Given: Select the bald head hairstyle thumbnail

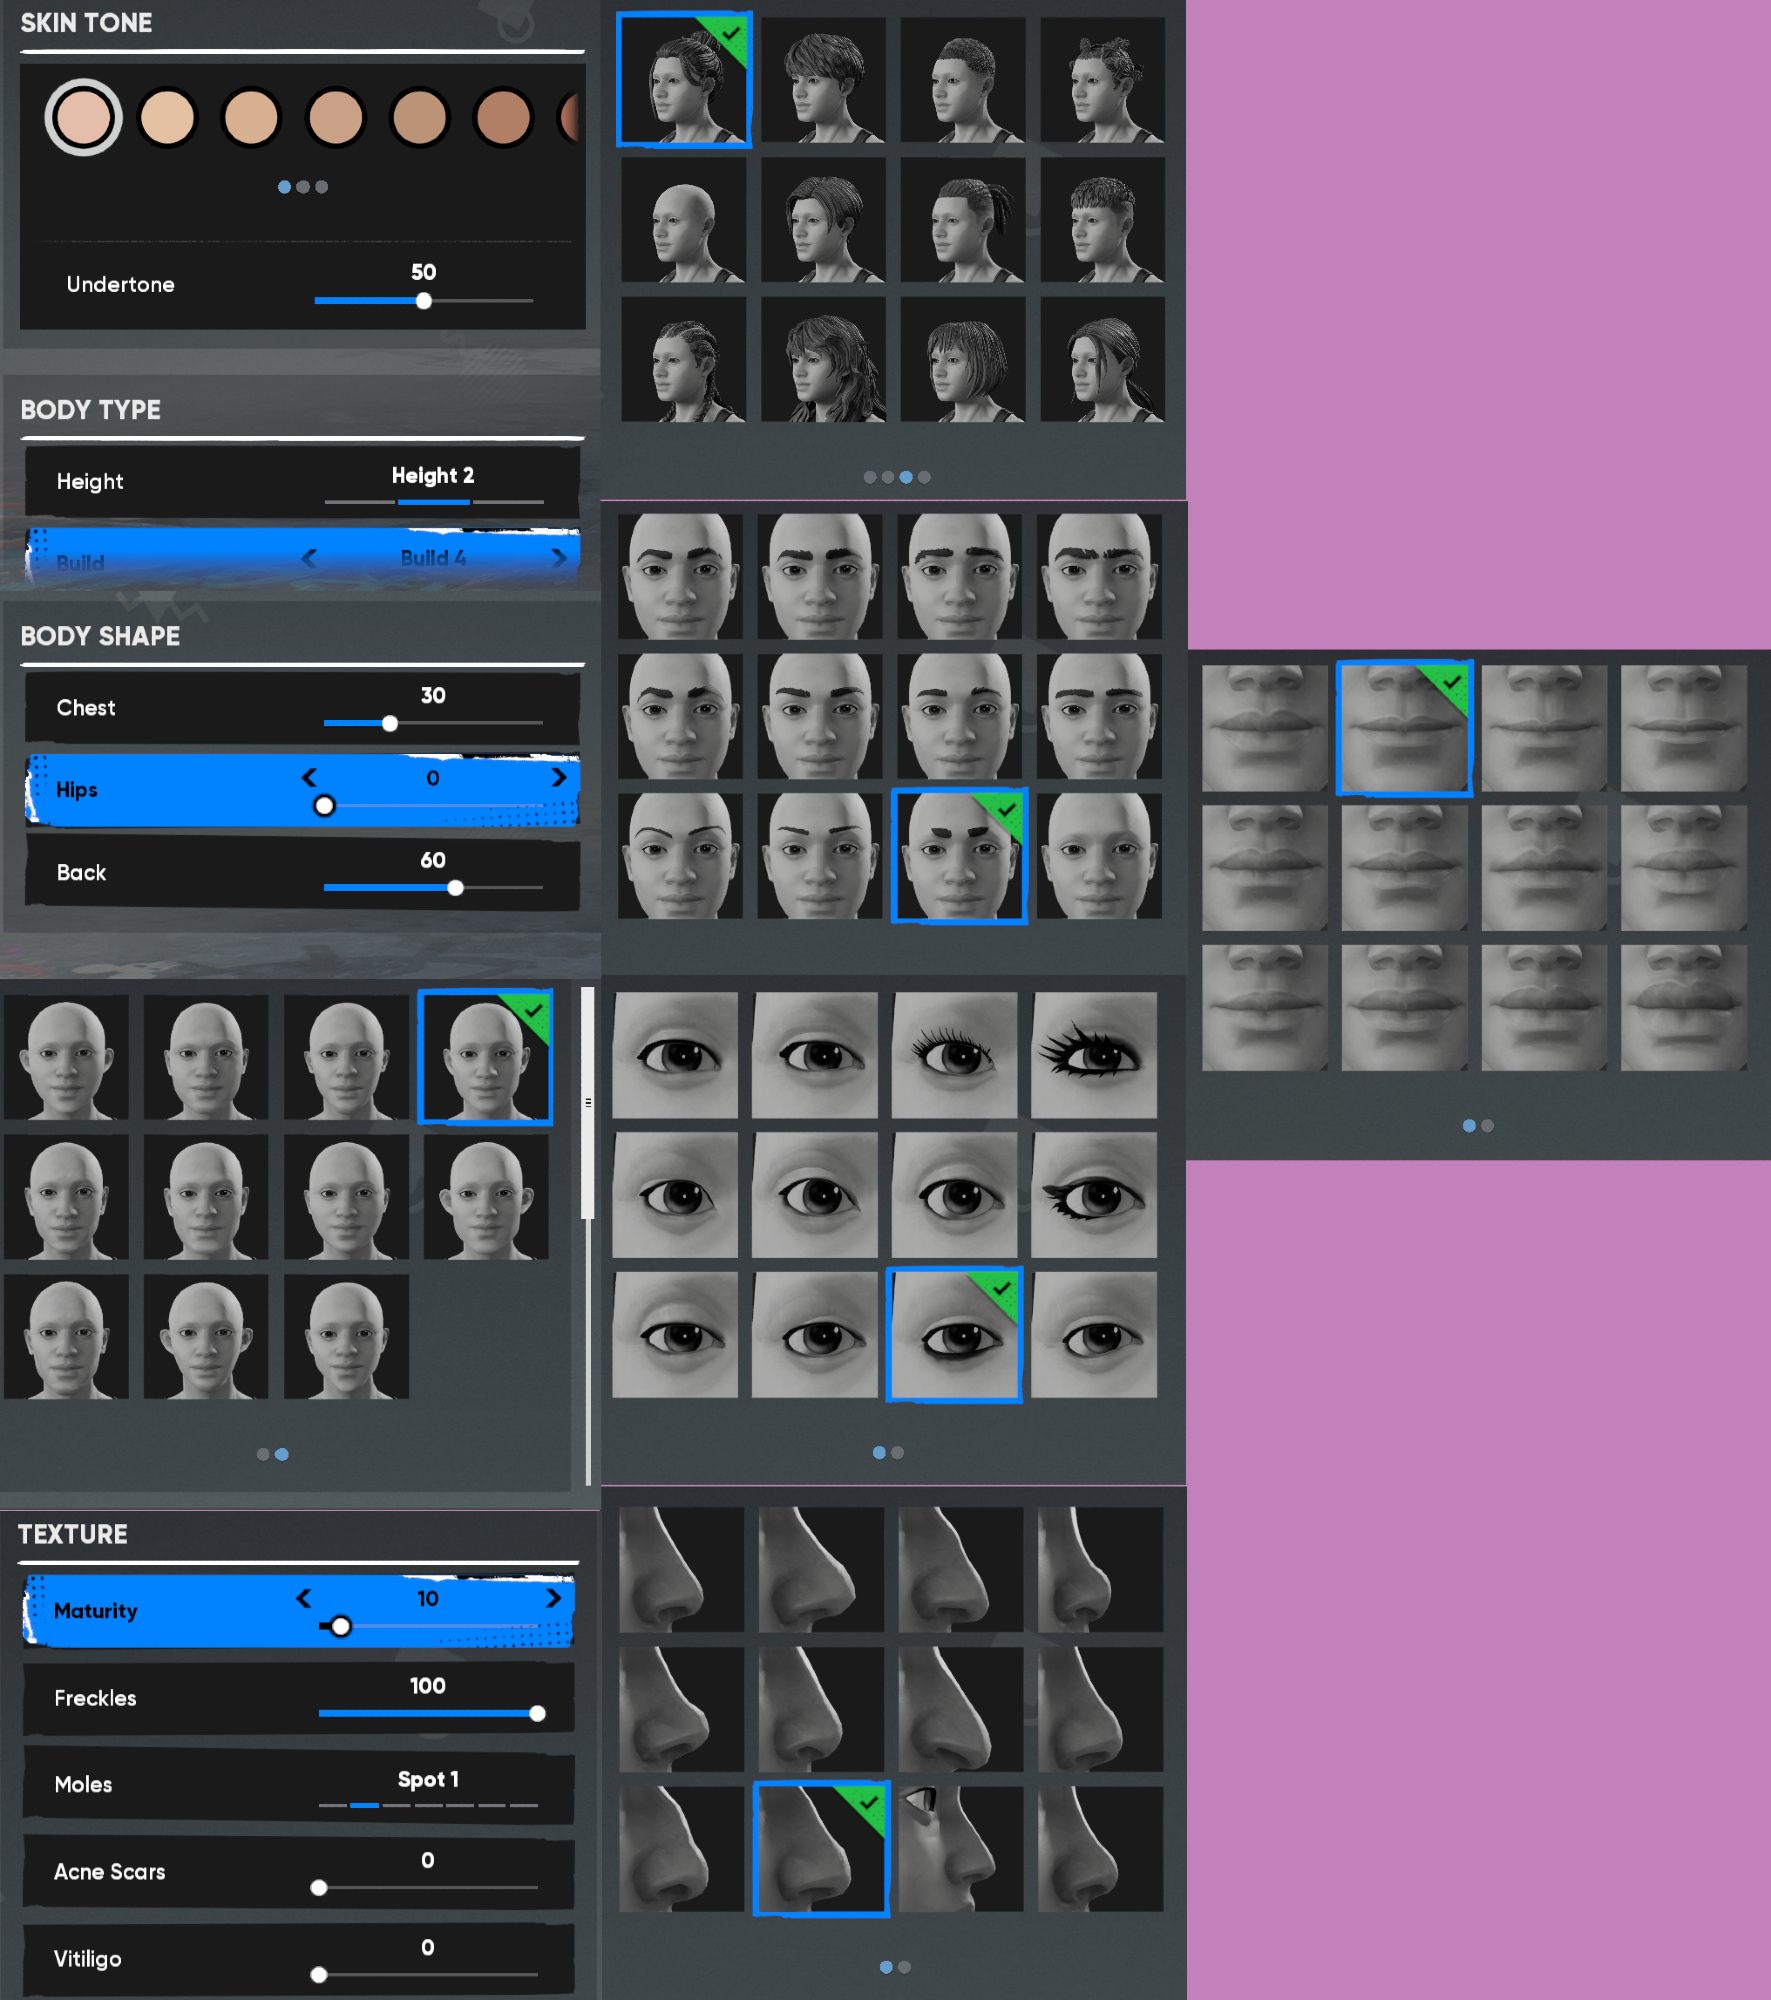Looking at the screenshot, I should [683, 220].
